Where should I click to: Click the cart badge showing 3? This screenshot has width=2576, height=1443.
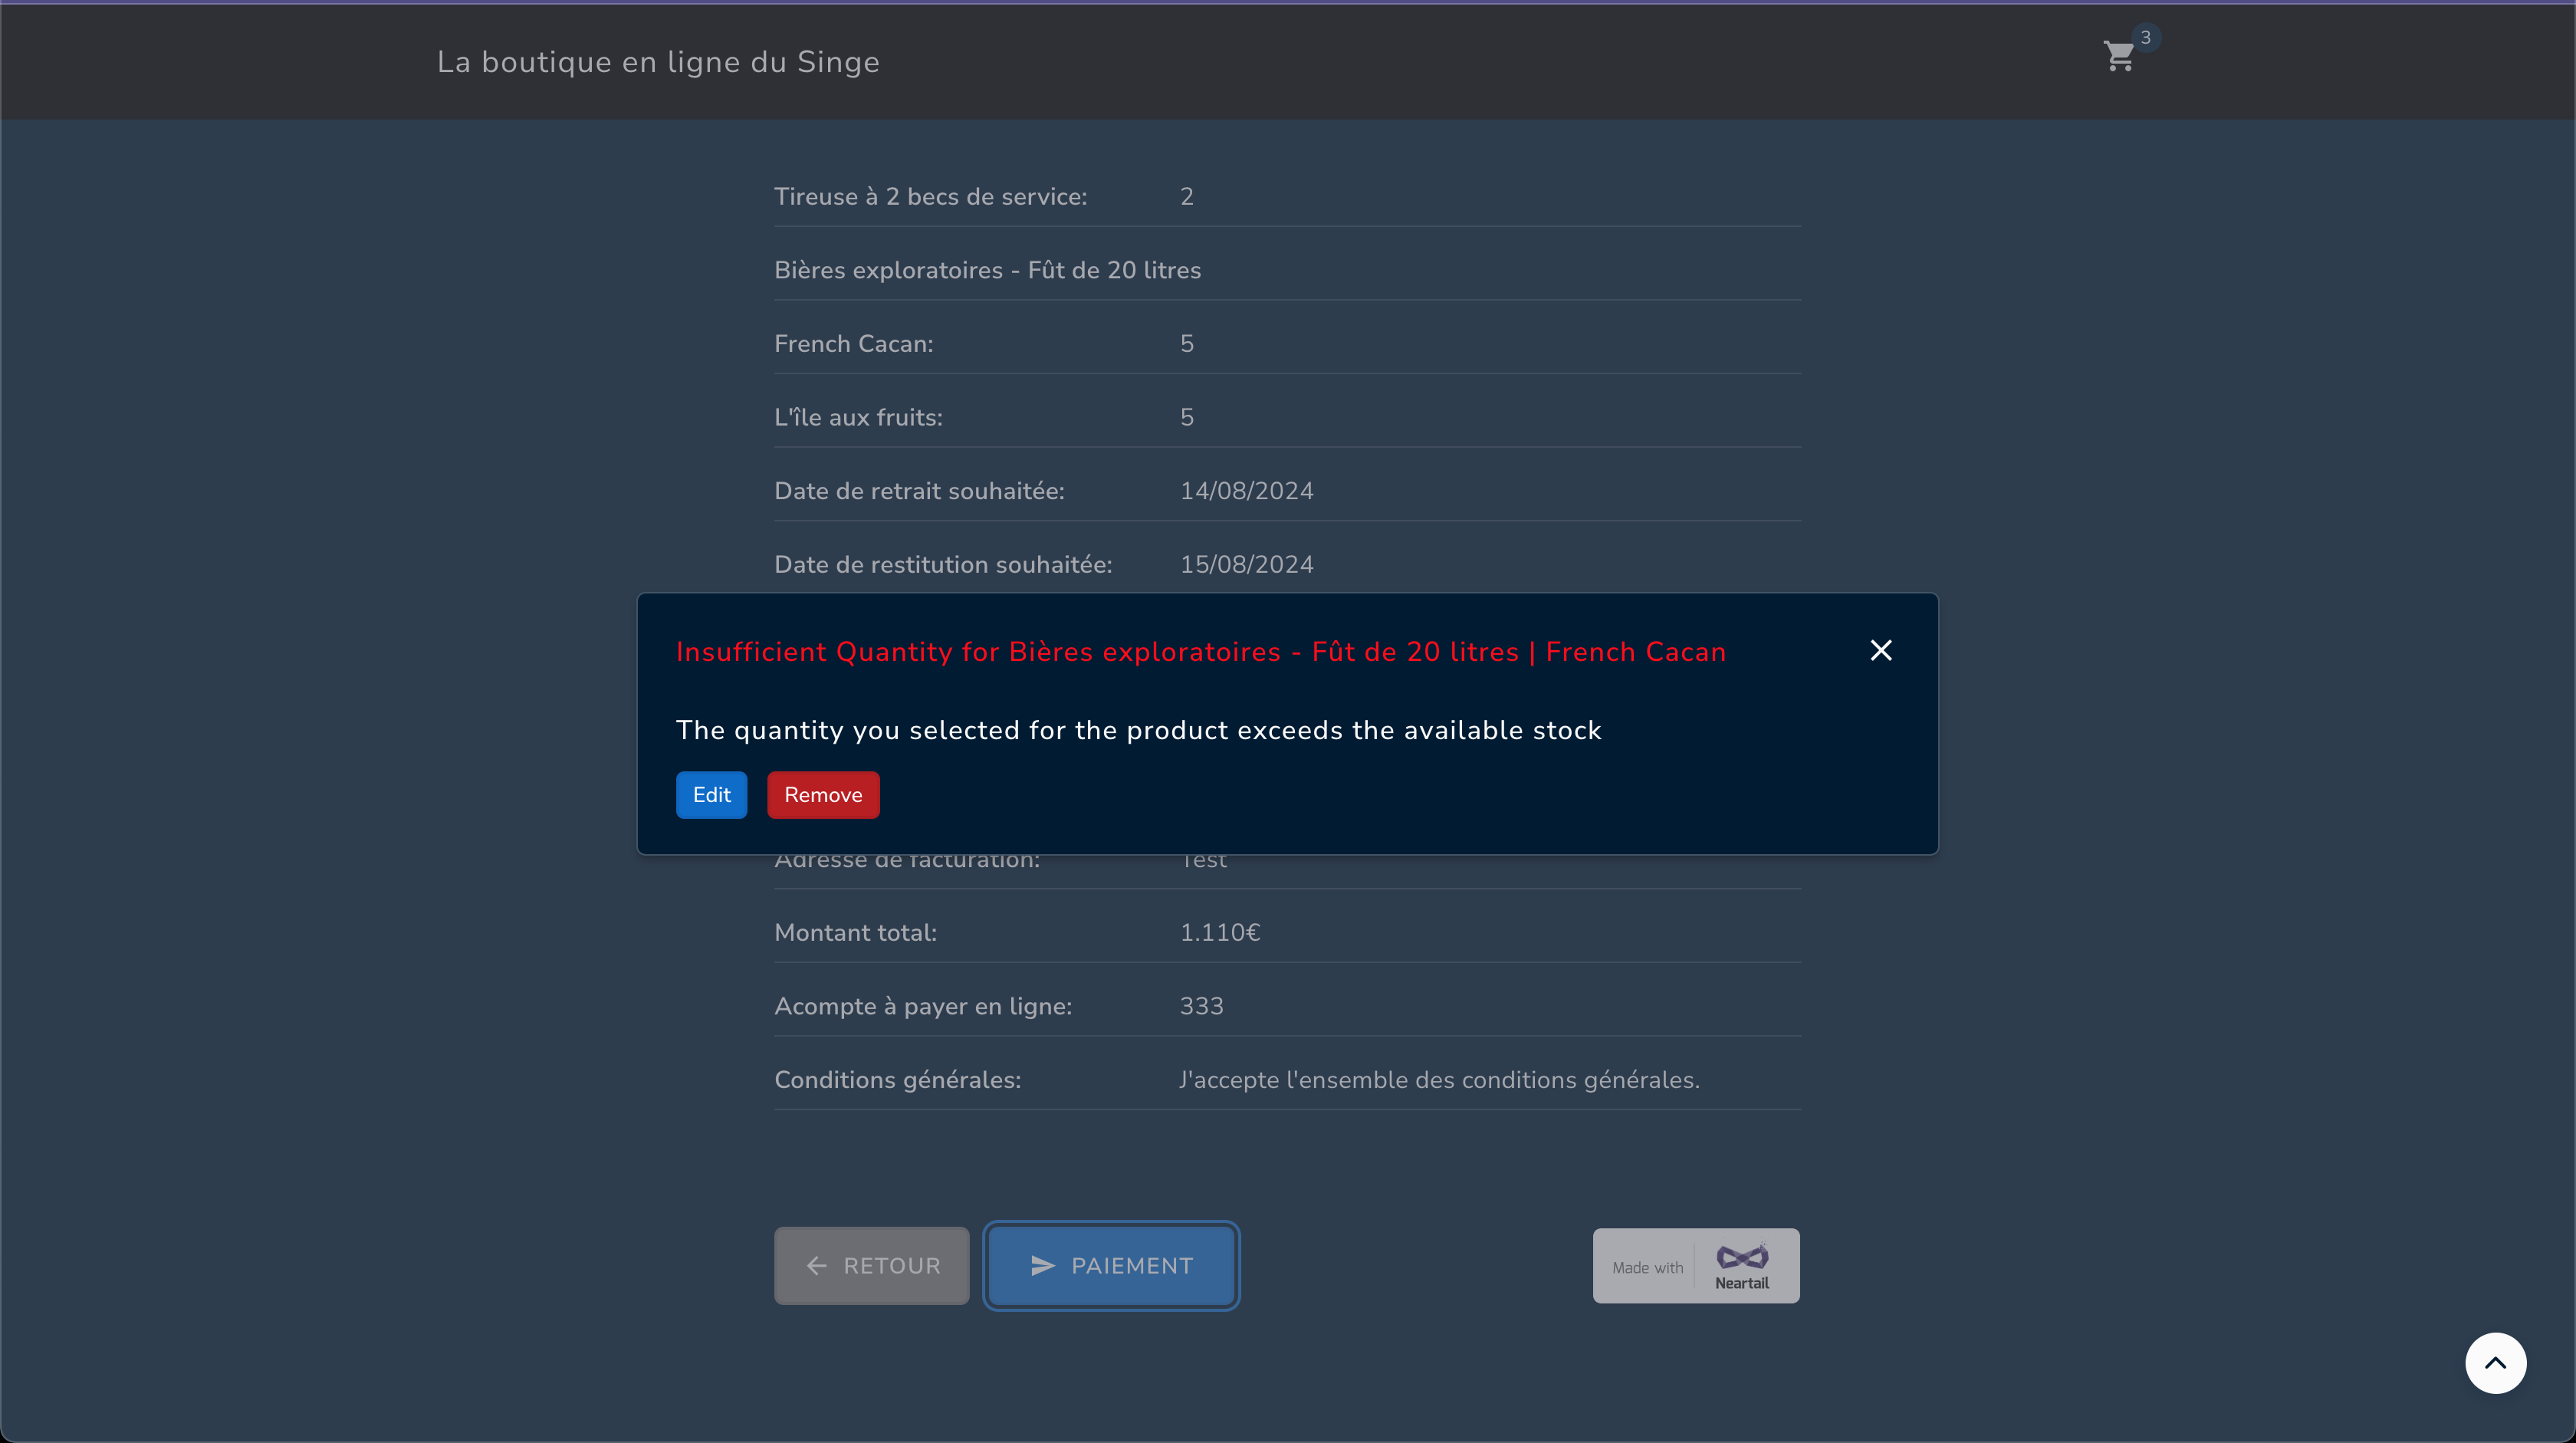2145,37
